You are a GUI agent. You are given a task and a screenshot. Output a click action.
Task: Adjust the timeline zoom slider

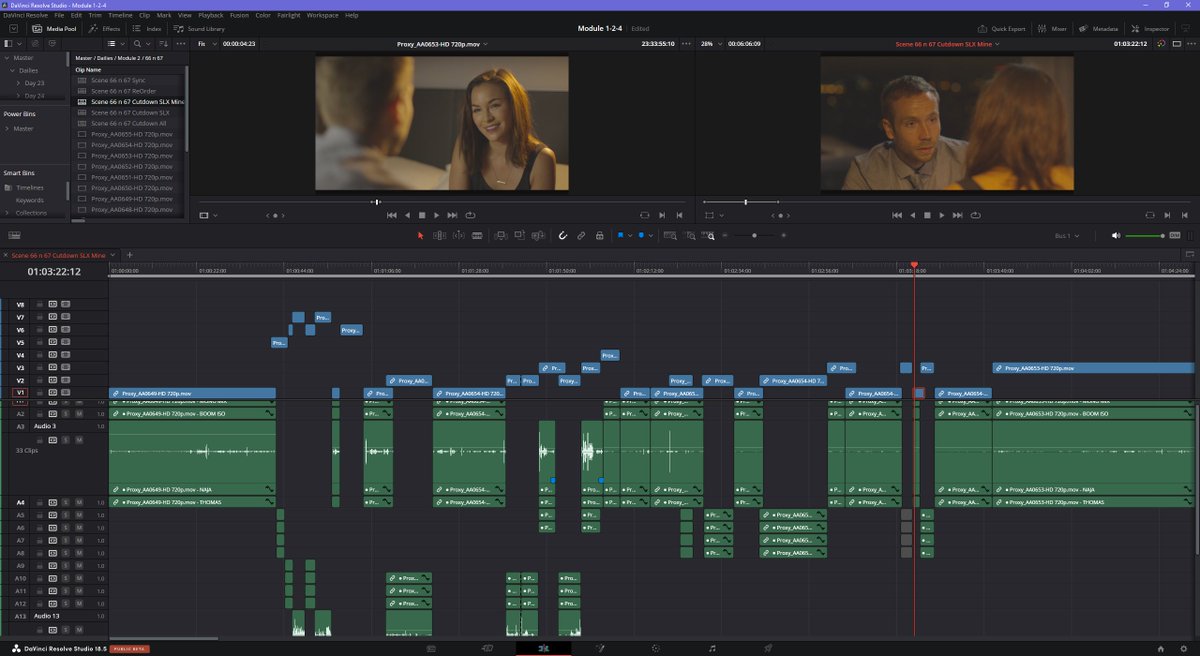(x=754, y=236)
